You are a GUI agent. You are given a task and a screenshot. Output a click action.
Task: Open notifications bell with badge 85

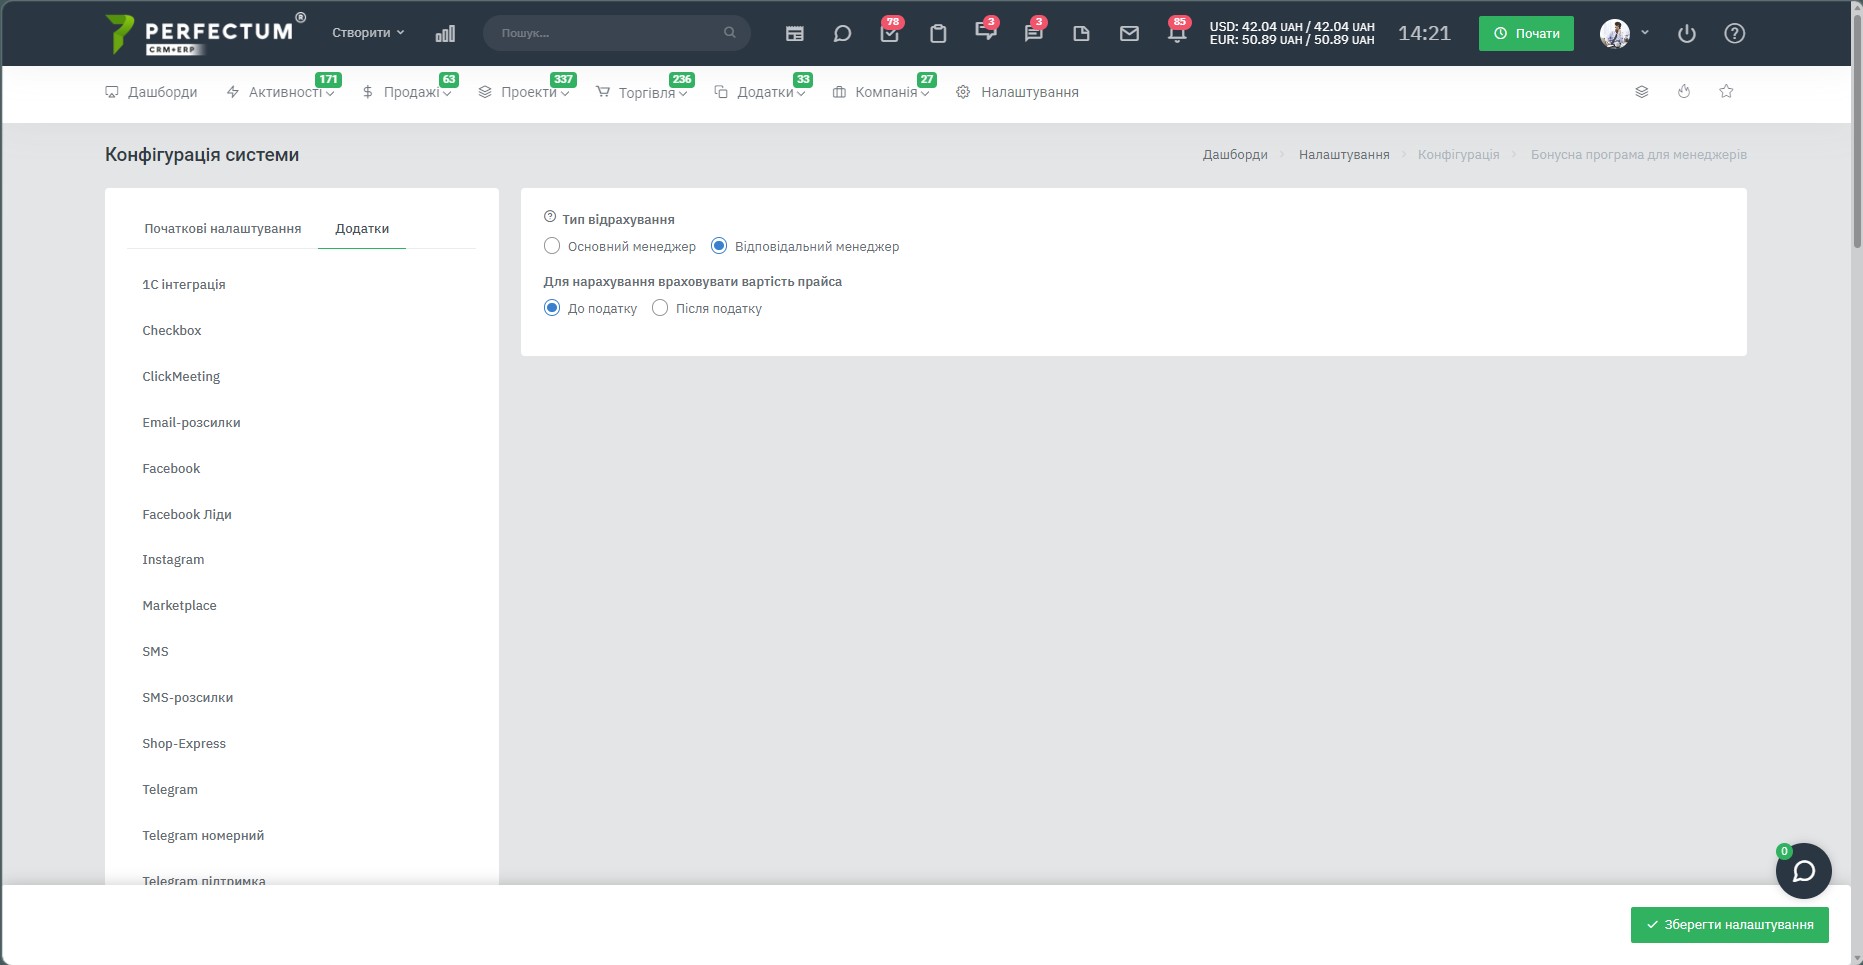click(1177, 31)
